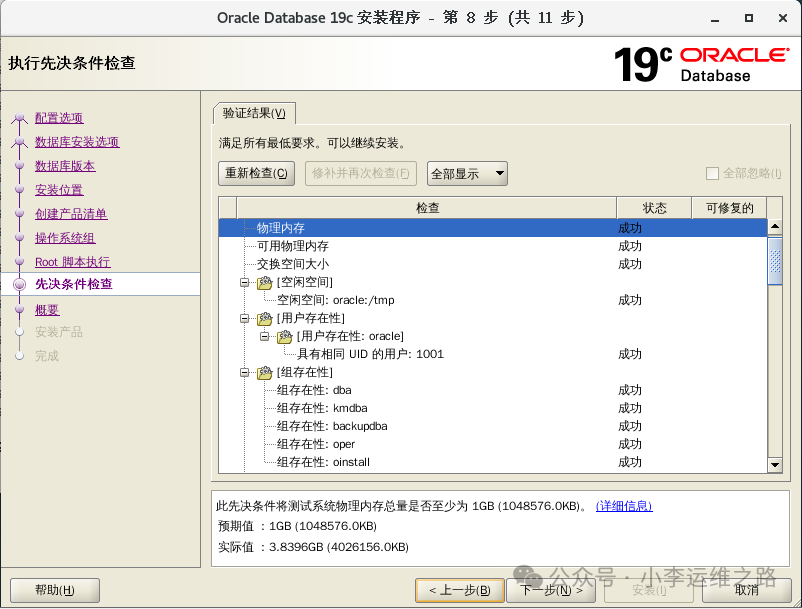Click the scroll-down arrow of the check list
Viewport: 802px width, 609px height.
[x=775, y=465]
